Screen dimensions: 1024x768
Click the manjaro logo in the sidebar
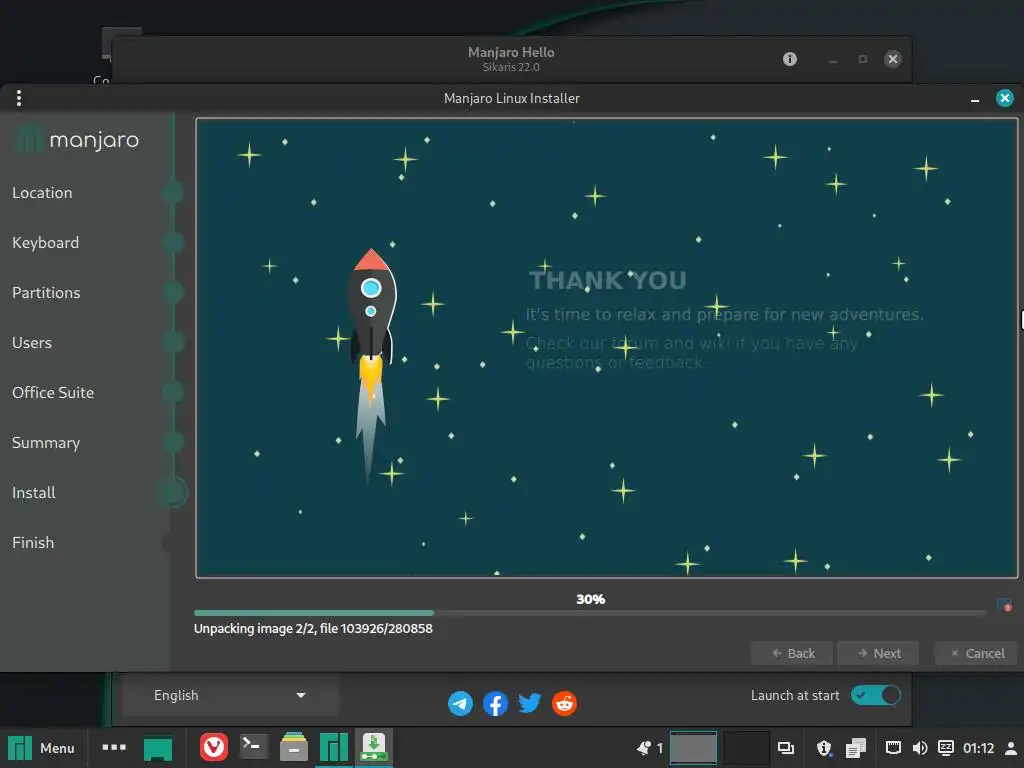[x=78, y=140]
